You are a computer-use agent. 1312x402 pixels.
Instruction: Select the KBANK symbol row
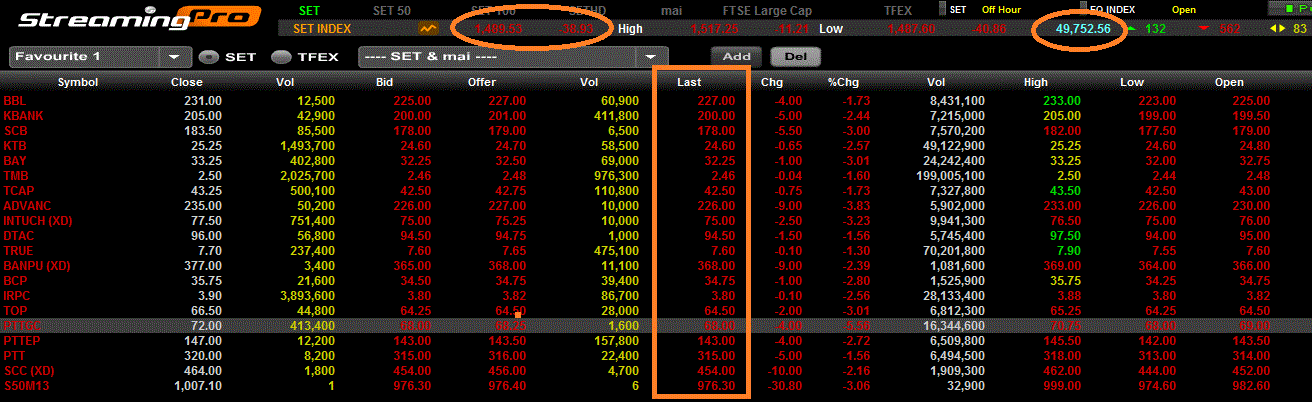click(x=656, y=116)
